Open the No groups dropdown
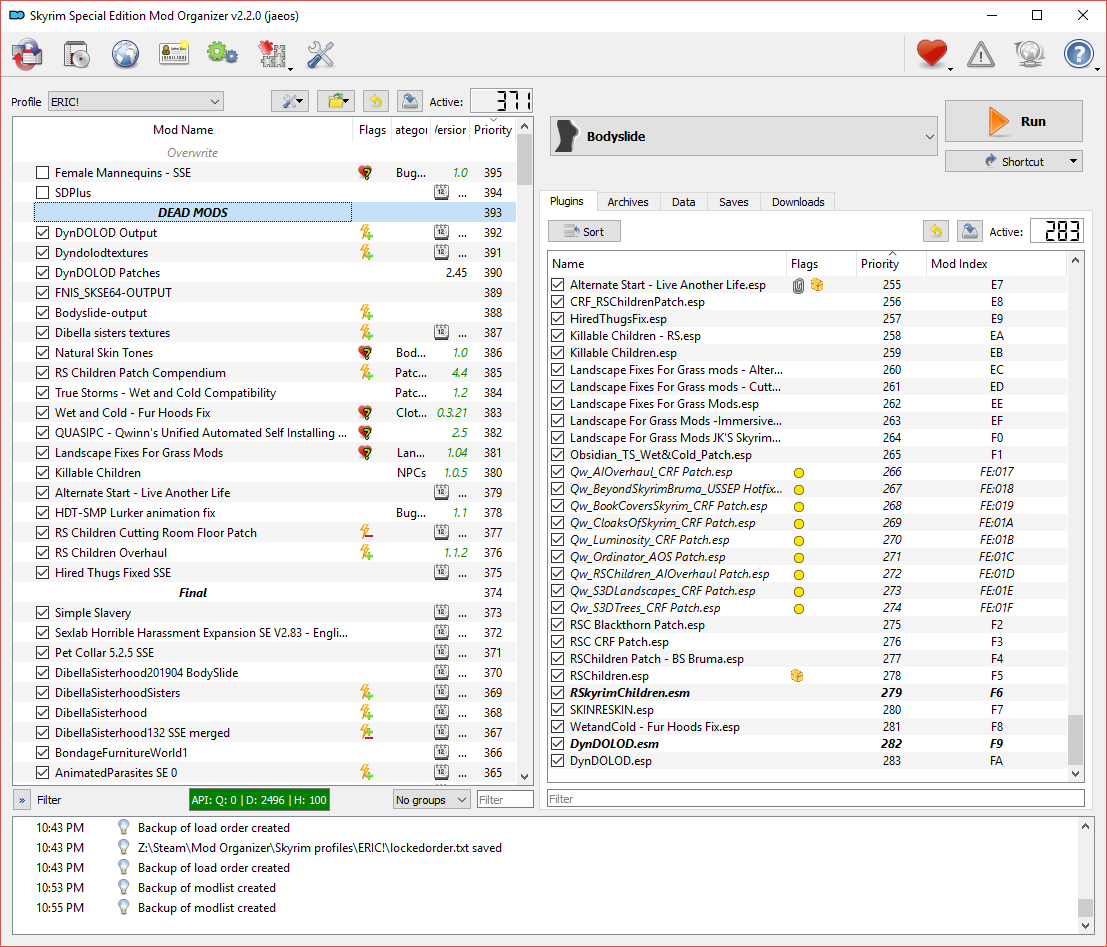 (x=431, y=799)
